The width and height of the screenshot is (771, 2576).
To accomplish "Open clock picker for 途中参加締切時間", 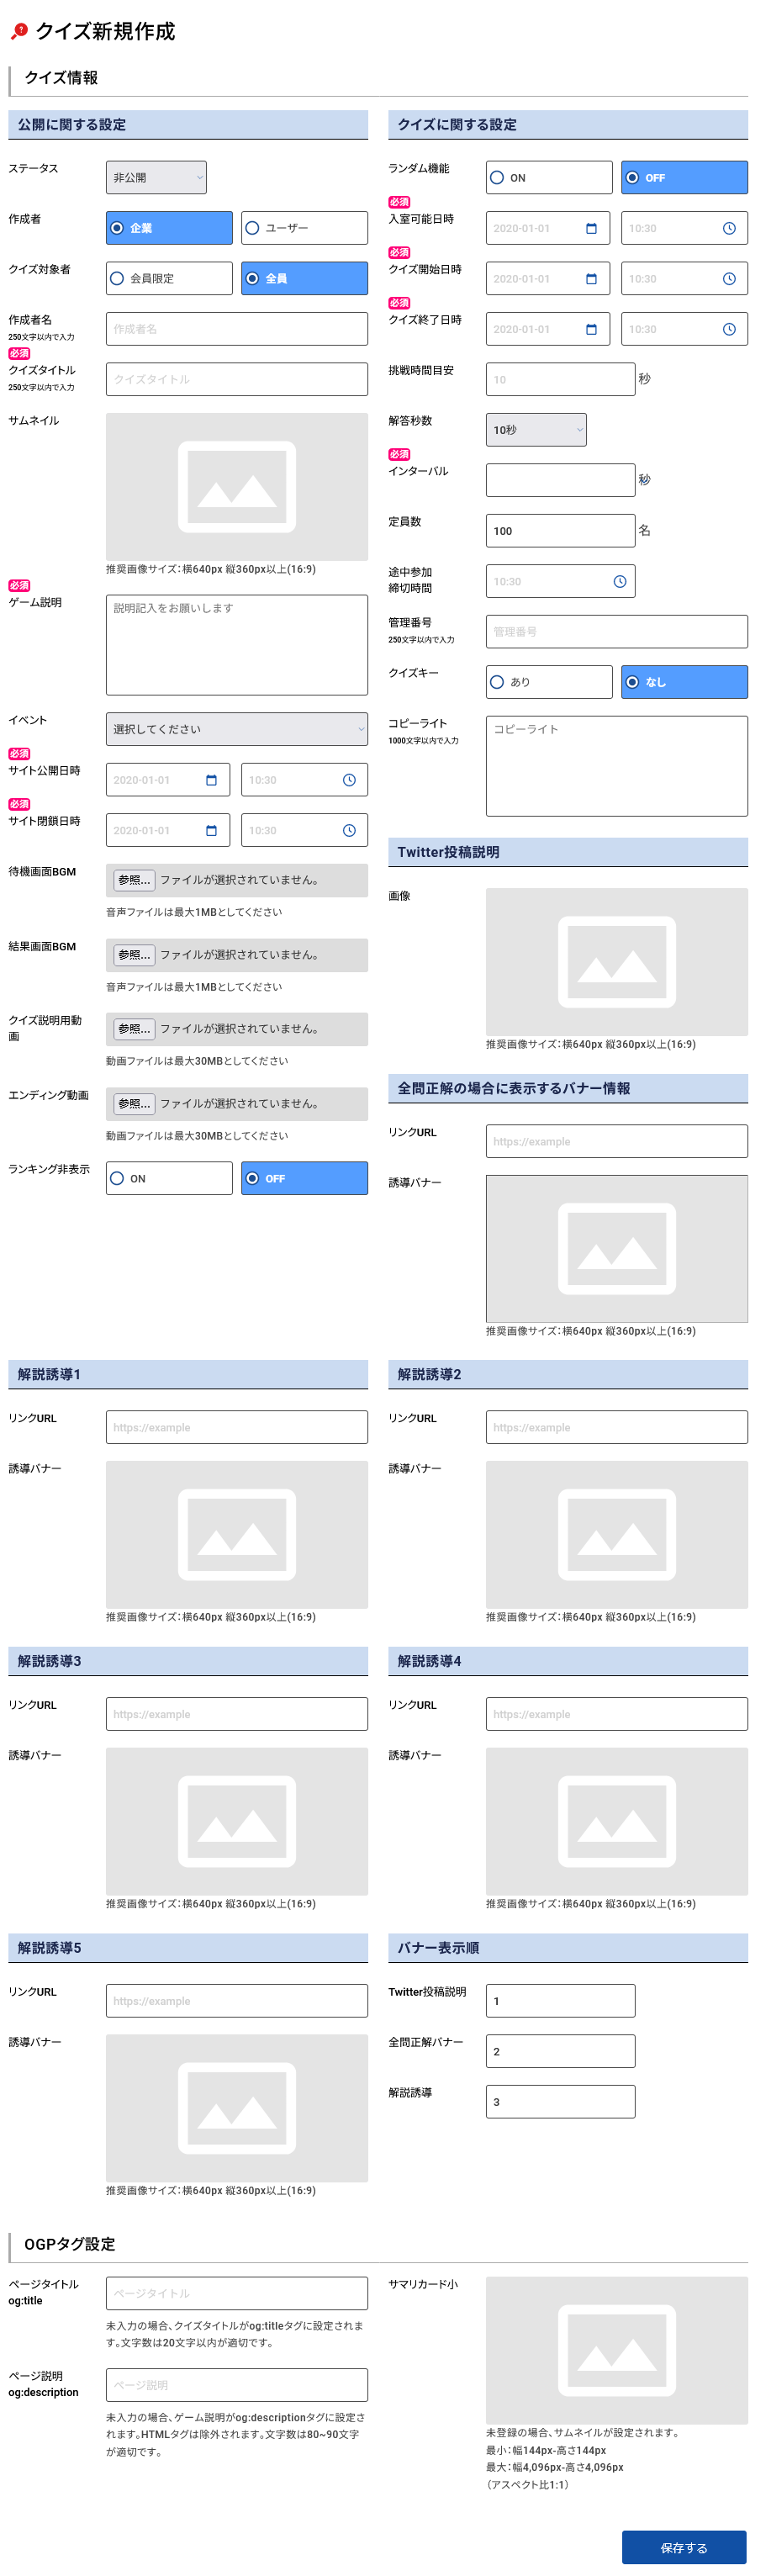I will point(619,582).
